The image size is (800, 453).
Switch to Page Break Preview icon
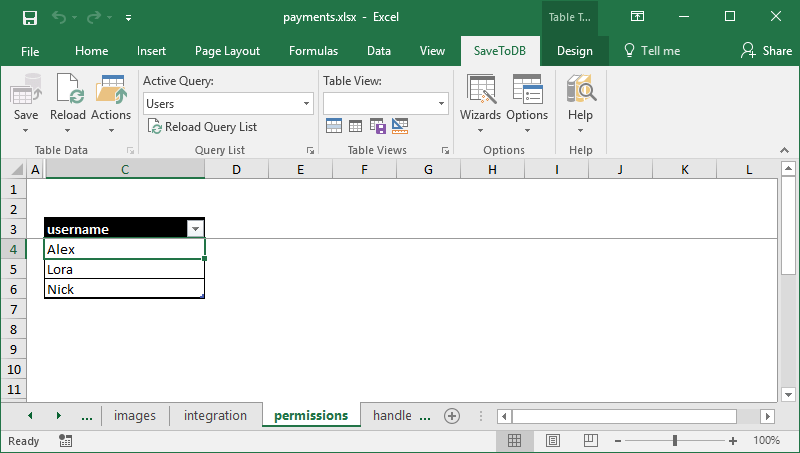point(591,440)
